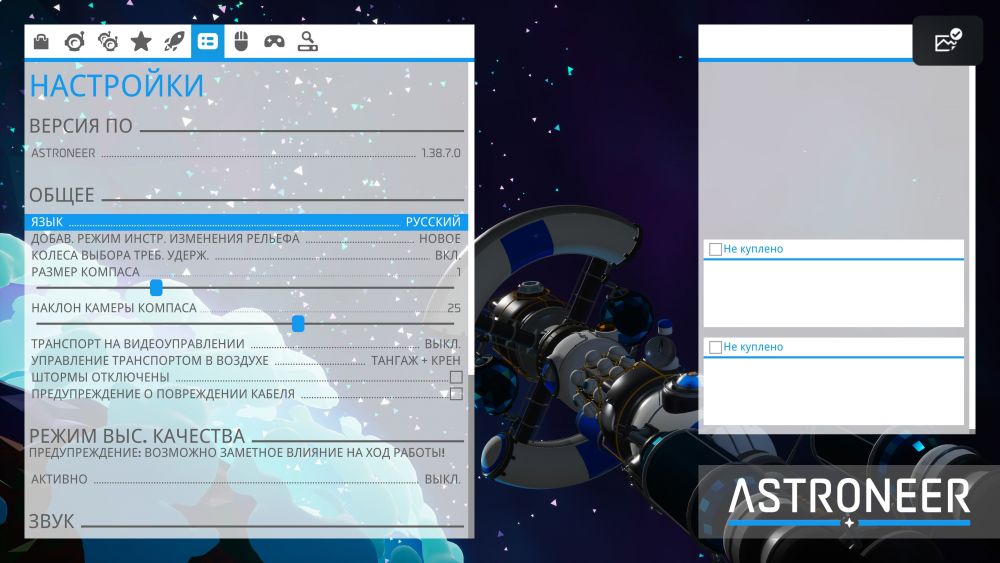Viewport: 1000px width, 563px height.
Task: Select the settings list icon tab
Action: tap(207, 41)
